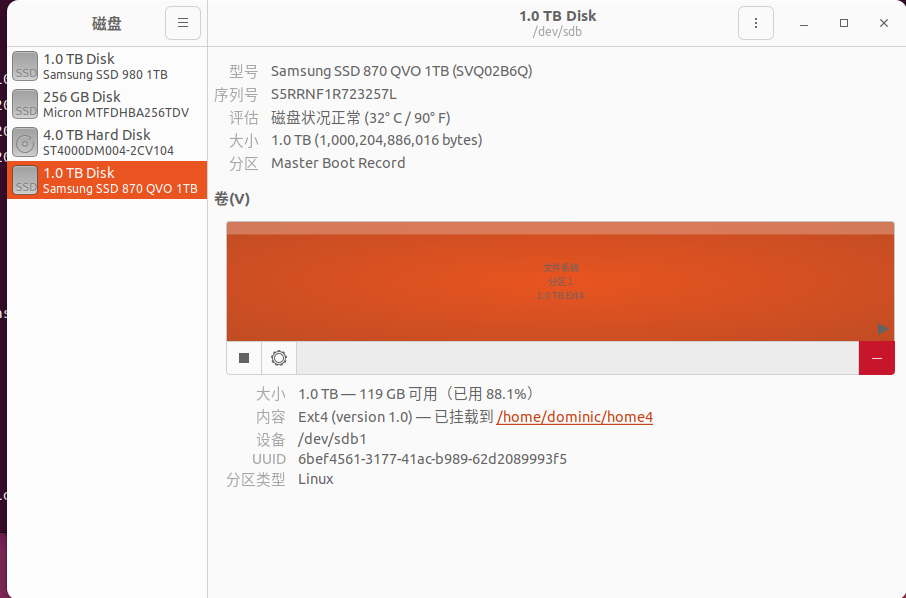
Task: Maximize the Disks window
Action: click(844, 23)
